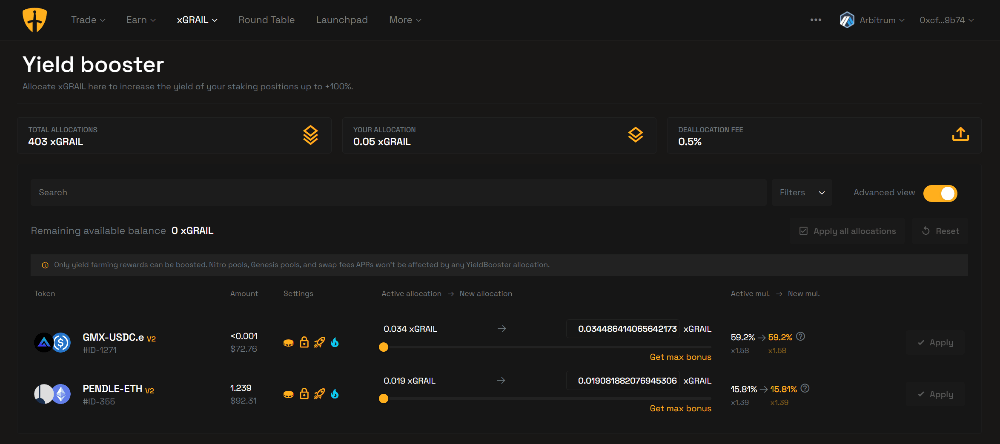This screenshot has height=444, width=1000.
Task: Click the Apply all allocations button
Action: [848, 231]
